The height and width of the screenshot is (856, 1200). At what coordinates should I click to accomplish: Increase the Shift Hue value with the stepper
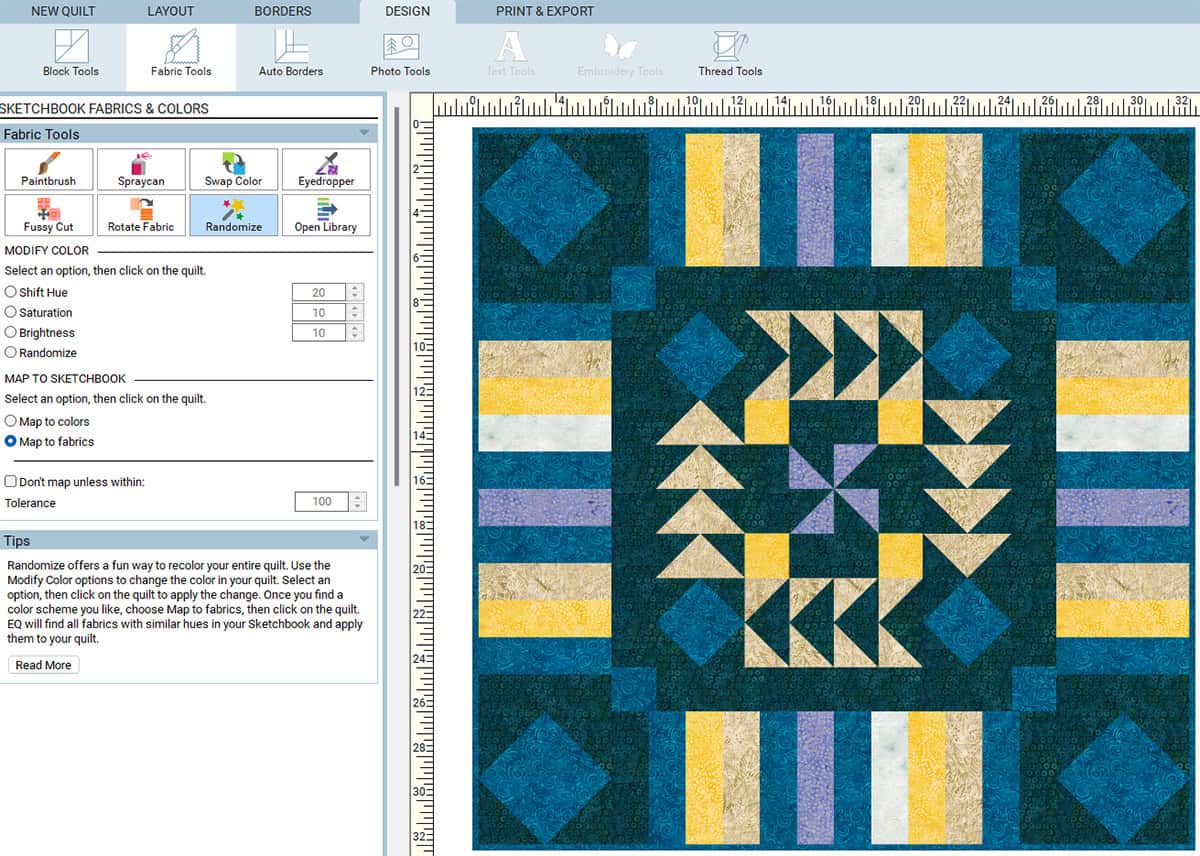coord(356,288)
